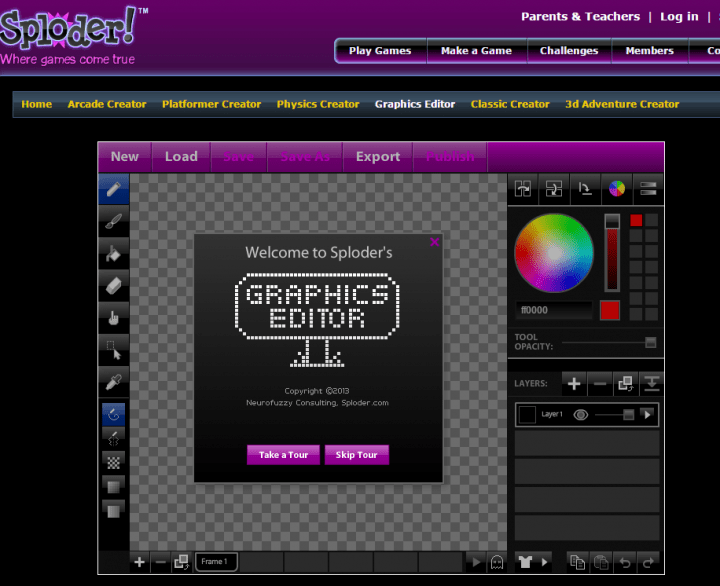Select the Eyedropper color picker tool

(x=113, y=382)
